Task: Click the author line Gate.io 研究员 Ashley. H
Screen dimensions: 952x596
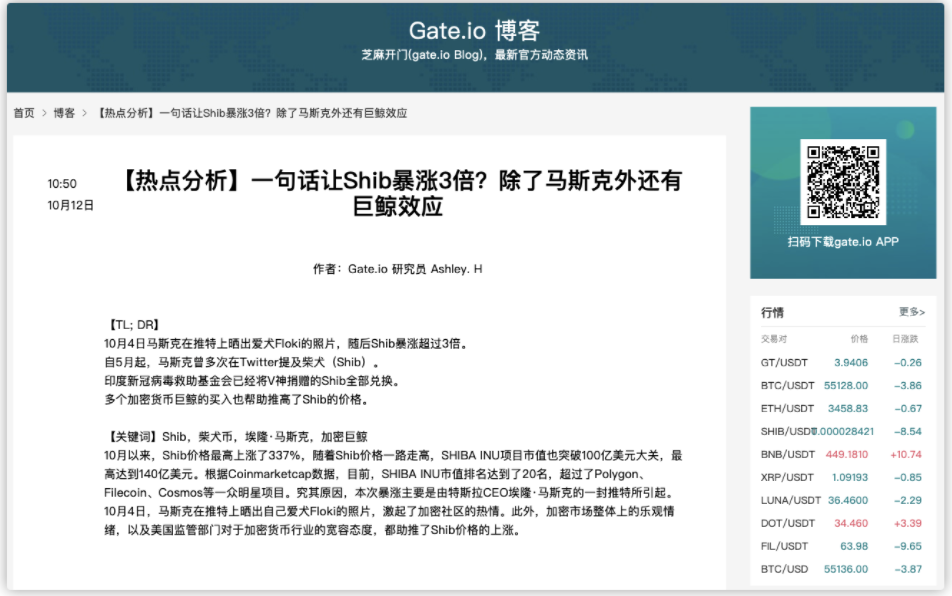Action: [x=397, y=269]
